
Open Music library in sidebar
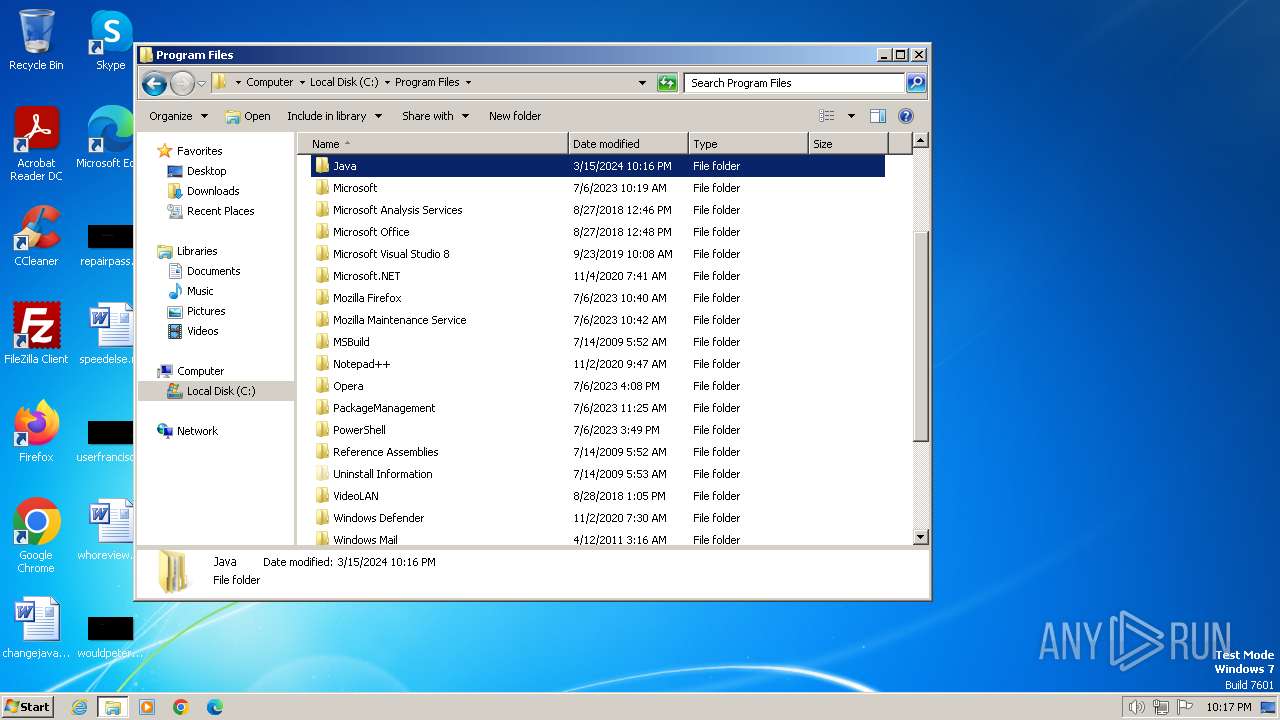pyautogui.click(x=200, y=291)
